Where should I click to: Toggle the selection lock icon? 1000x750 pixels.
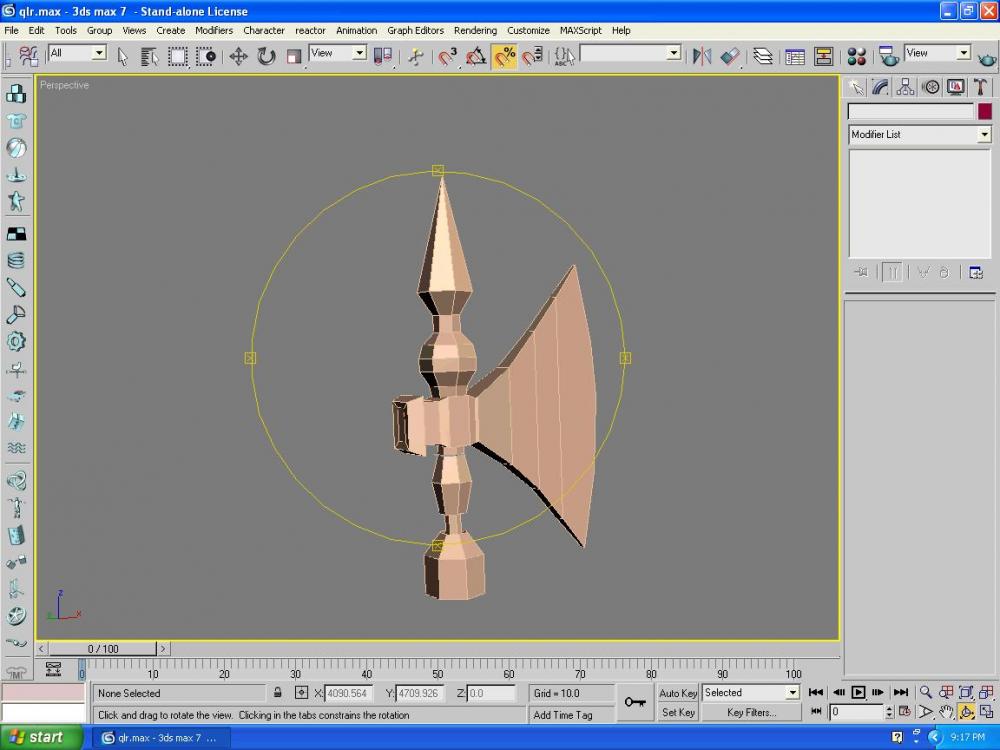click(277, 693)
